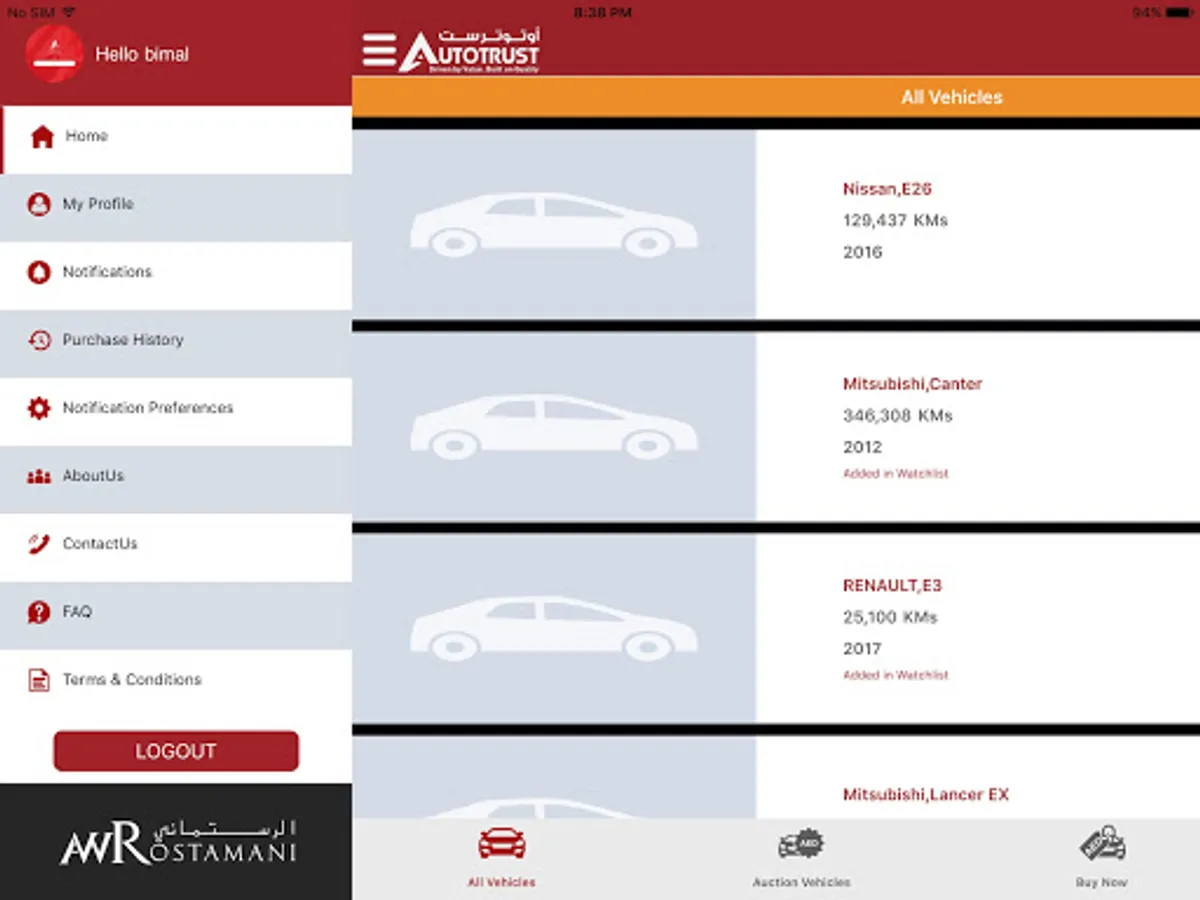This screenshot has height=900, width=1200.
Task: Open FAQ menu item
Action: pyautogui.click(x=176, y=615)
